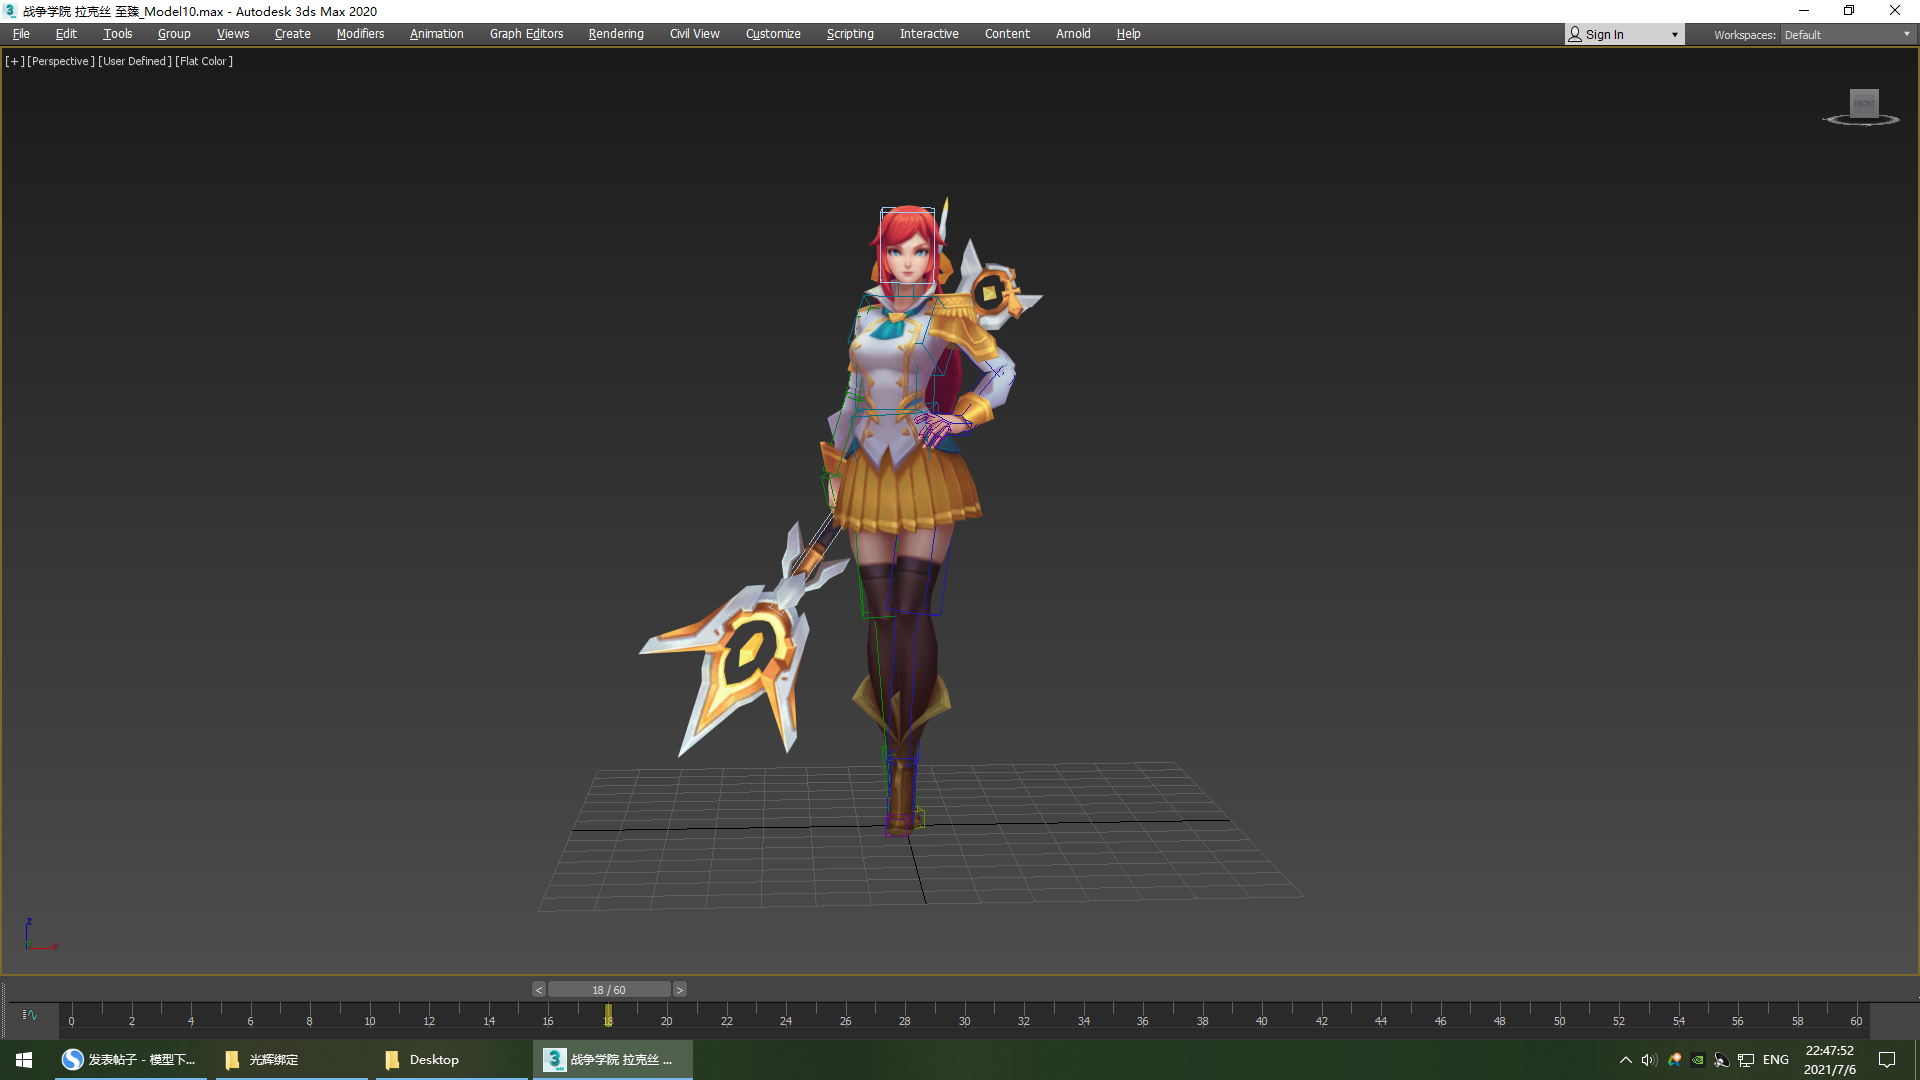The height and width of the screenshot is (1080, 1920).
Task: Open Autodesk desktop app tray icon
Action: (x=1674, y=1060)
